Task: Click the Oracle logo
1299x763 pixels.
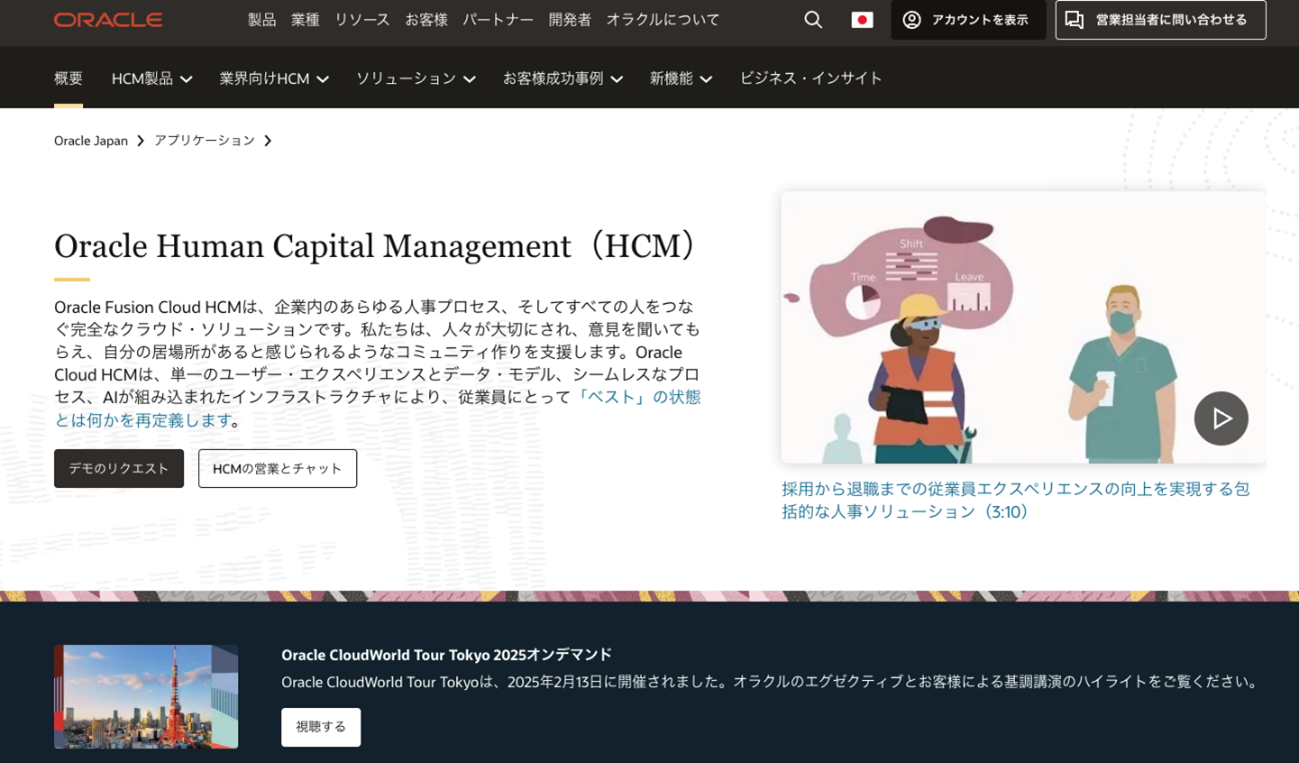Action: [x=108, y=20]
